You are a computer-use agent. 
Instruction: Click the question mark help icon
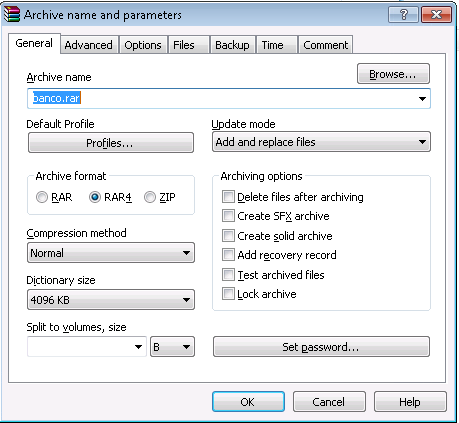point(403,15)
